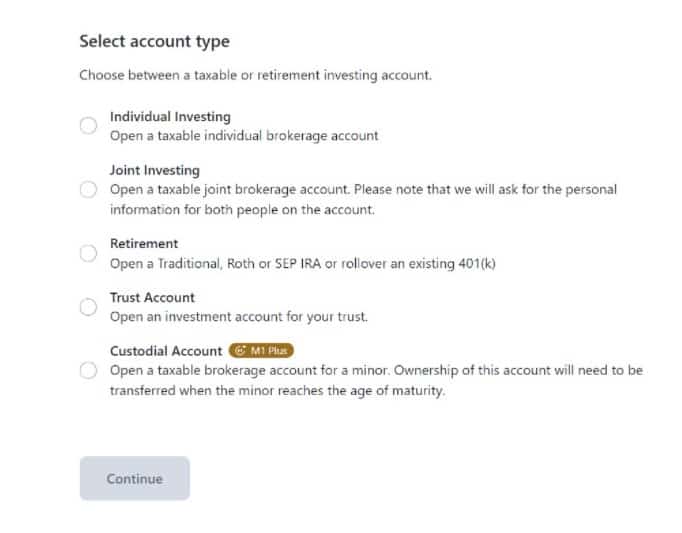The height and width of the screenshot is (533, 682).
Task: Click the M1 Plus badge label
Action: (x=261, y=351)
